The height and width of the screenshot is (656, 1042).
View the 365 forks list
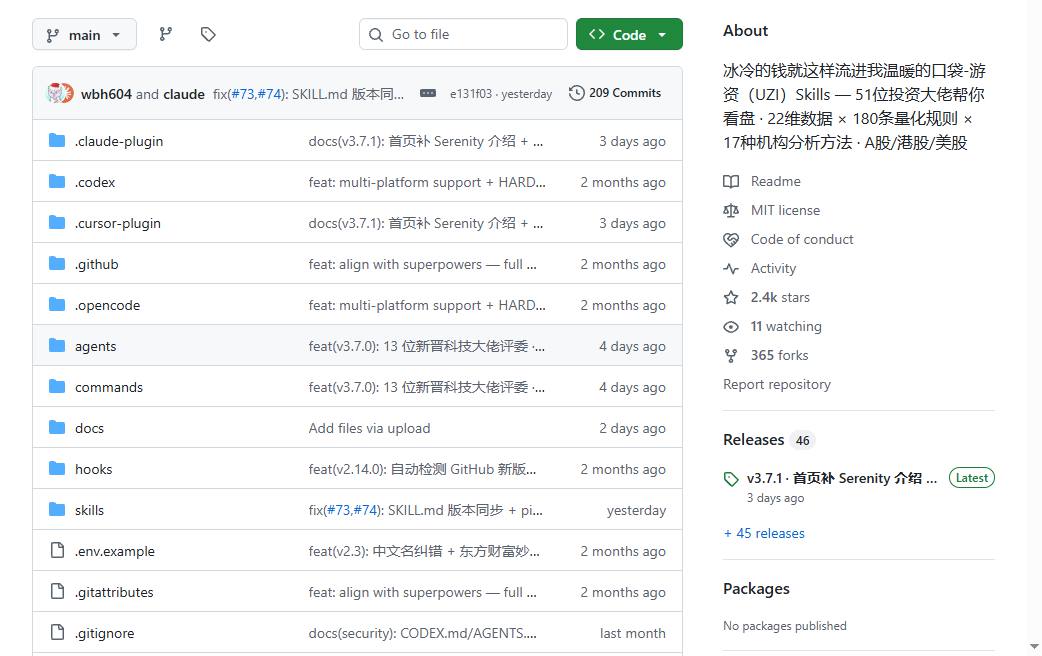pos(780,356)
